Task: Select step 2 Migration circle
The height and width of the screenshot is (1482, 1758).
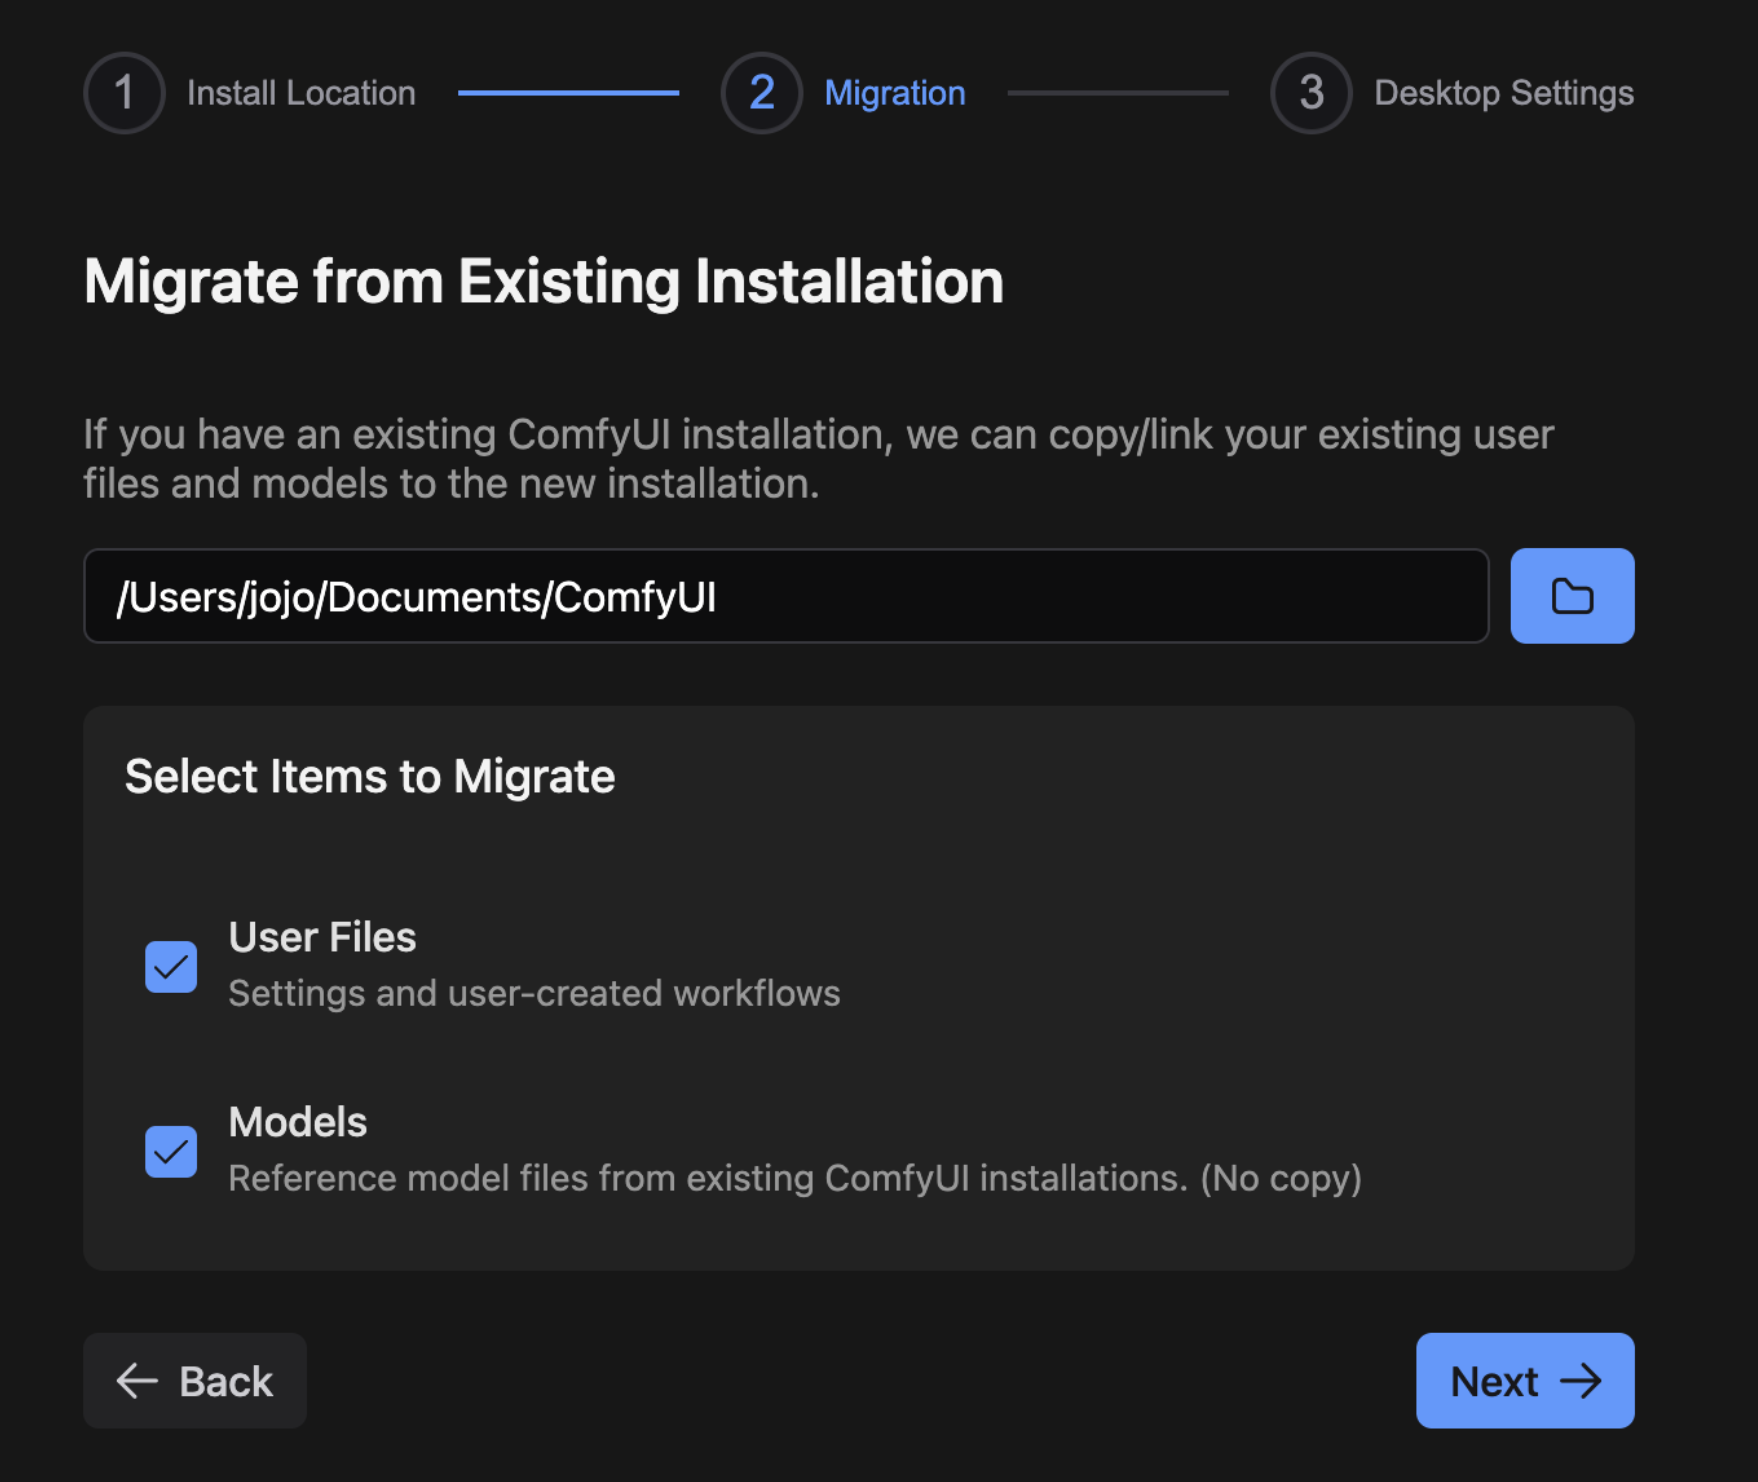Action: coord(762,93)
